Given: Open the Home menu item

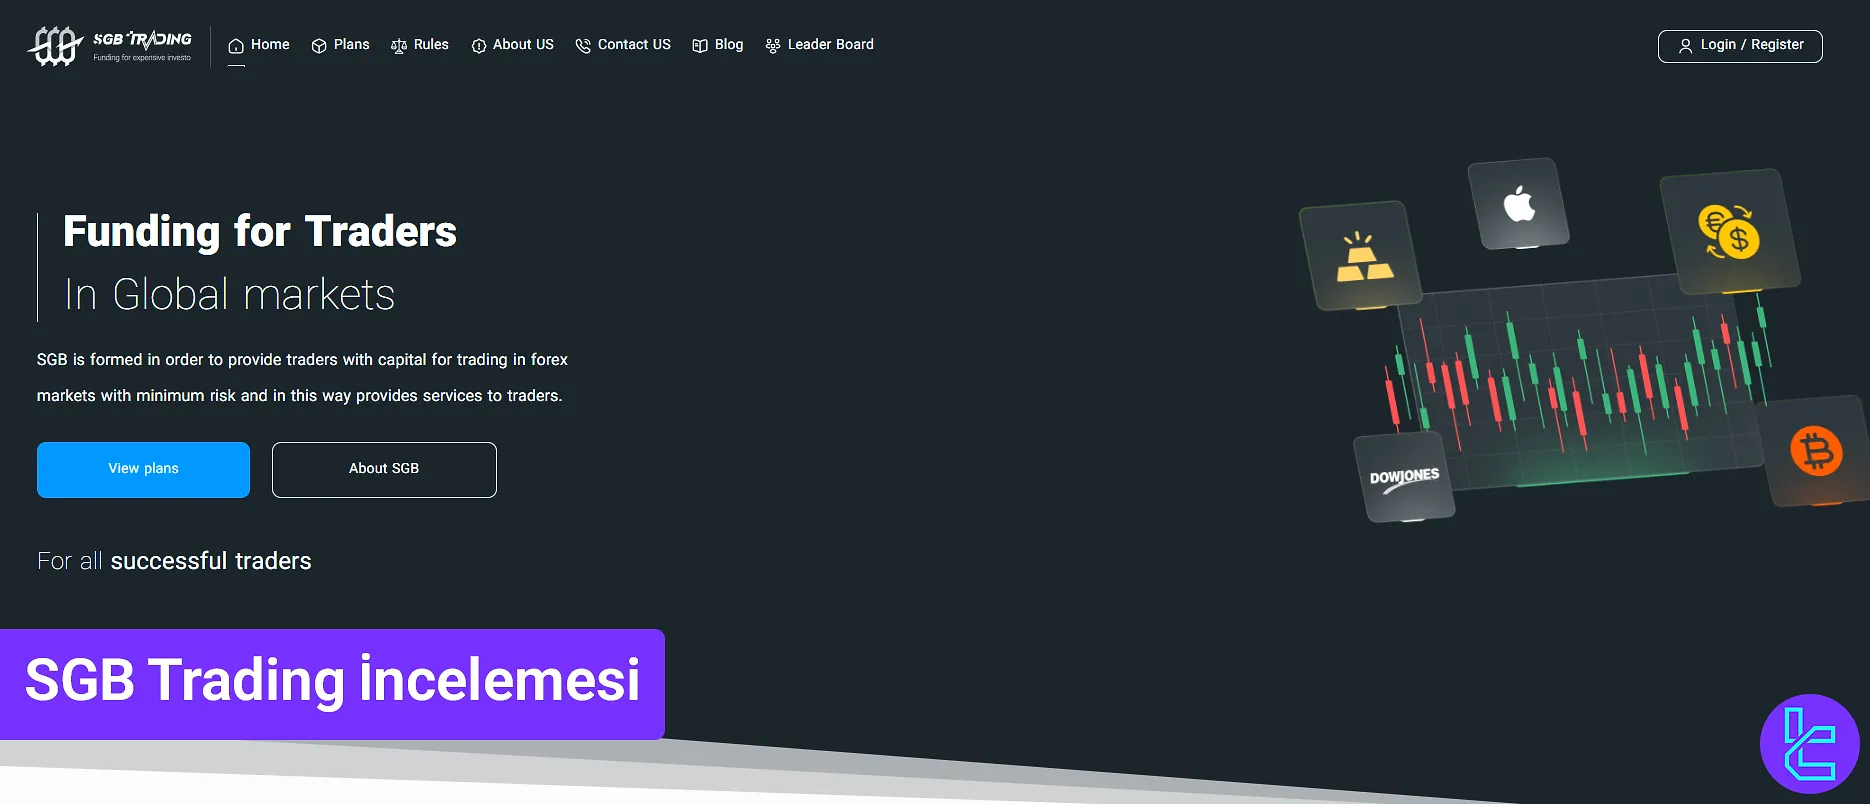Looking at the screenshot, I should [269, 45].
